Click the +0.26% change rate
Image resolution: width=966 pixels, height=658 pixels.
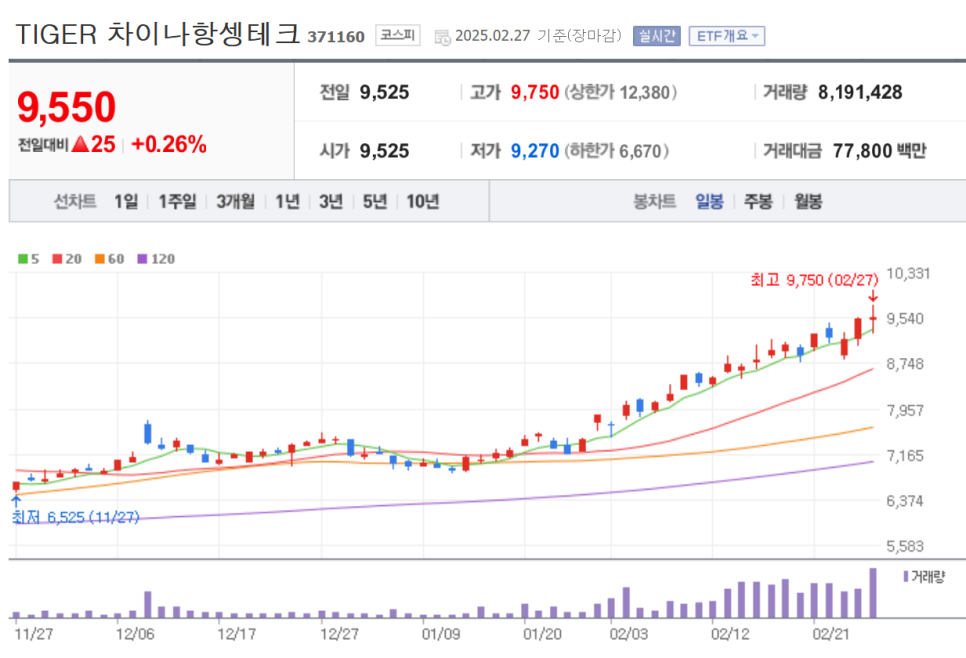(x=169, y=144)
